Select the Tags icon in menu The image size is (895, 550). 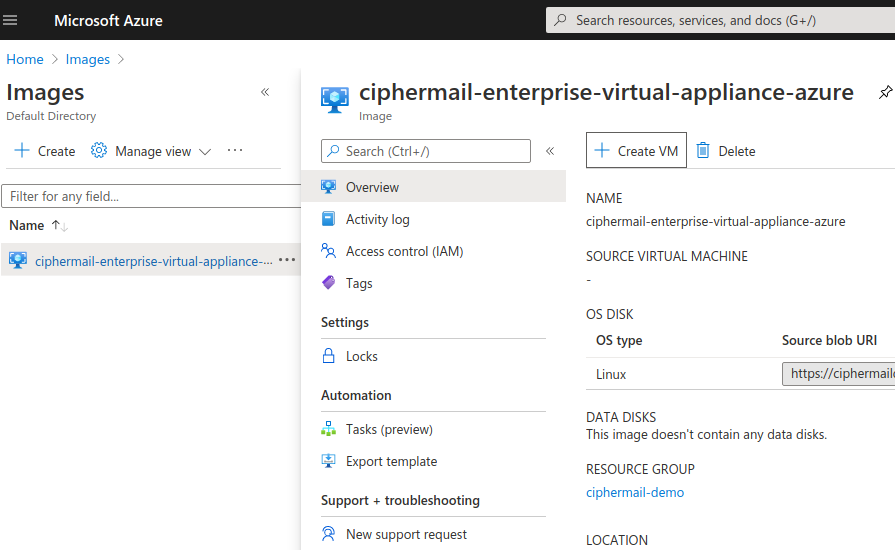coord(328,283)
